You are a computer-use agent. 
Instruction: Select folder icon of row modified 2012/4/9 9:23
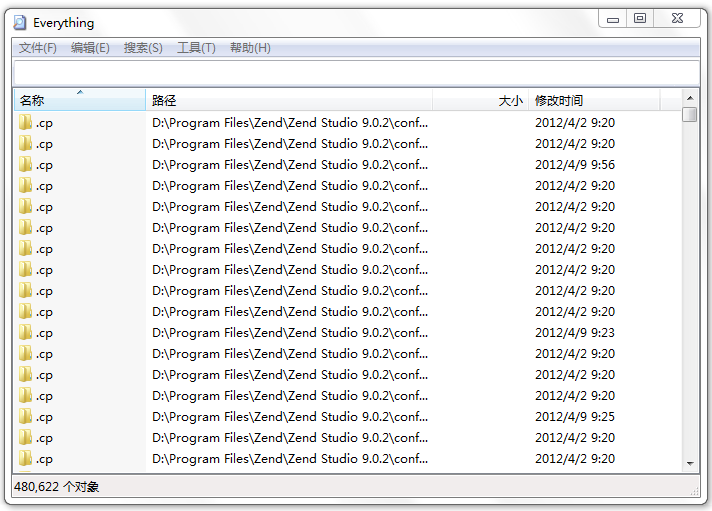[25, 332]
